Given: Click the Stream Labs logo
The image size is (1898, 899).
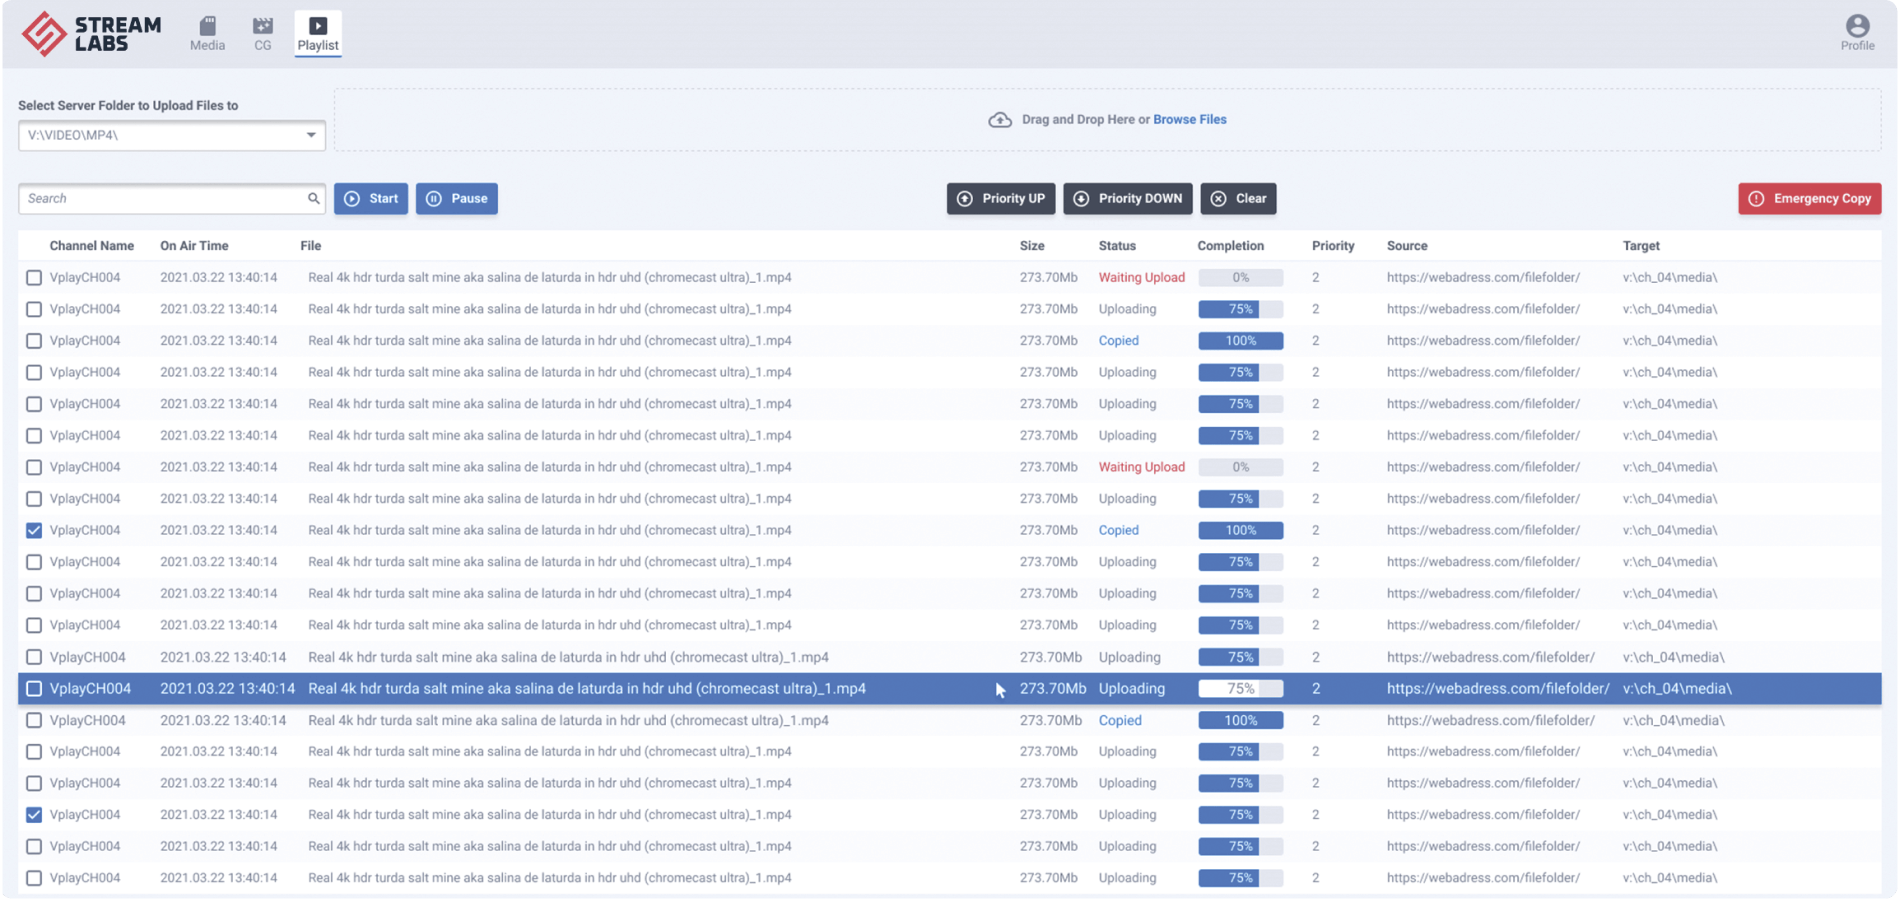Looking at the screenshot, I should pyautogui.click(x=91, y=33).
